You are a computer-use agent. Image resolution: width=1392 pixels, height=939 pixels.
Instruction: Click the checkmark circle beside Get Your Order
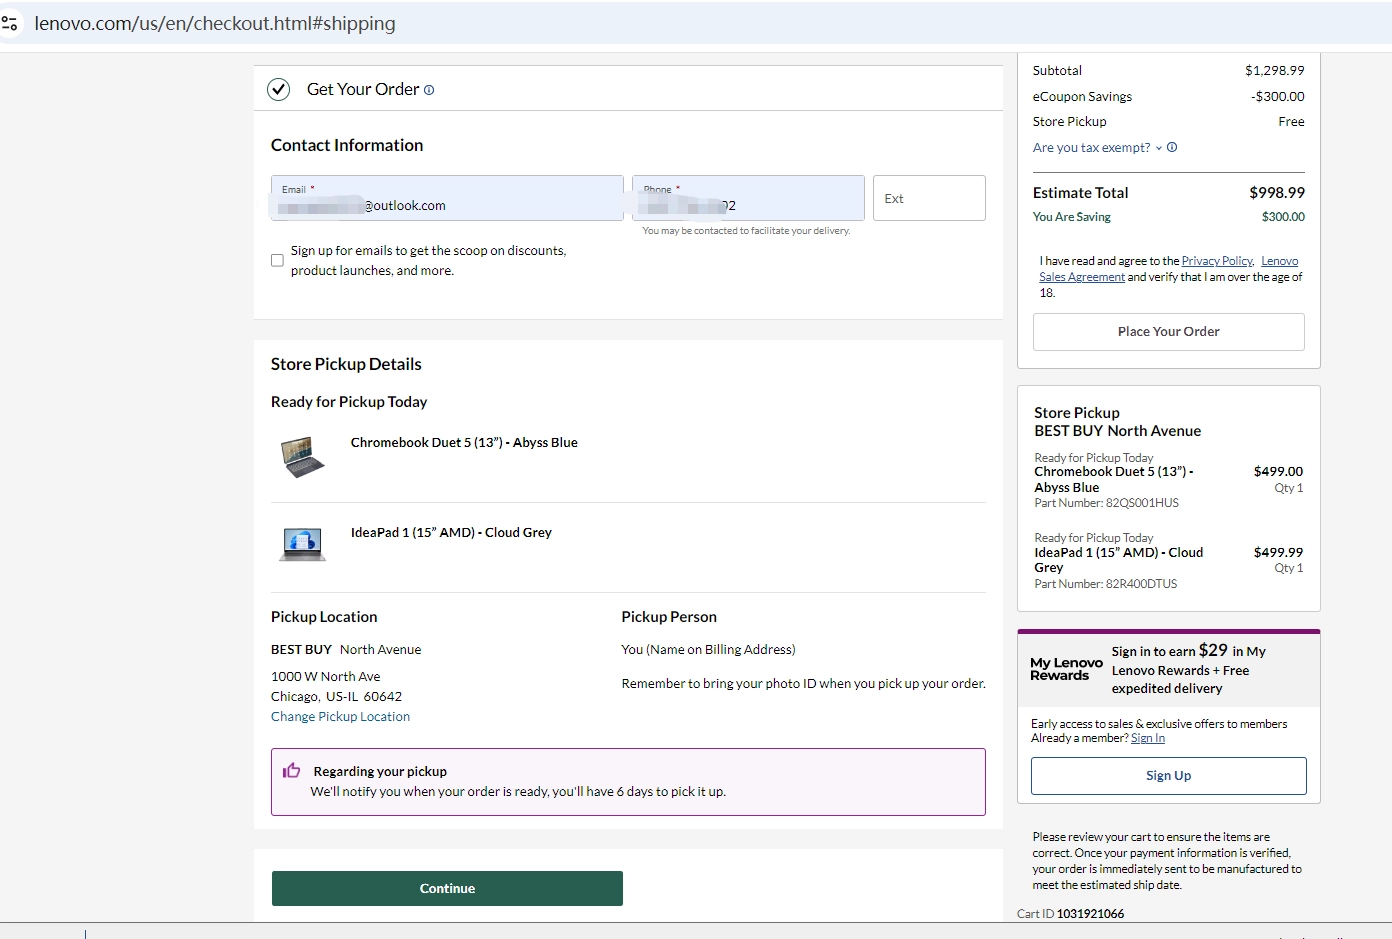tap(279, 89)
